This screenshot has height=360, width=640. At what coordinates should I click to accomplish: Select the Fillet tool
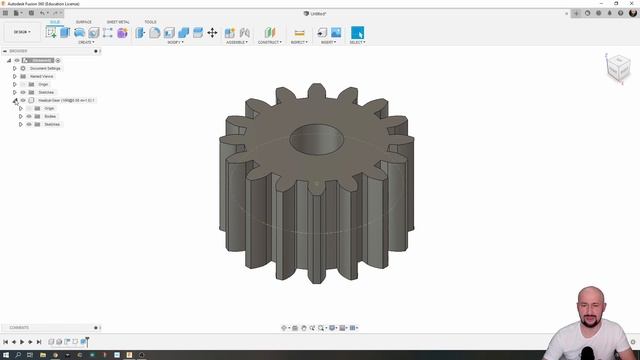pos(154,33)
